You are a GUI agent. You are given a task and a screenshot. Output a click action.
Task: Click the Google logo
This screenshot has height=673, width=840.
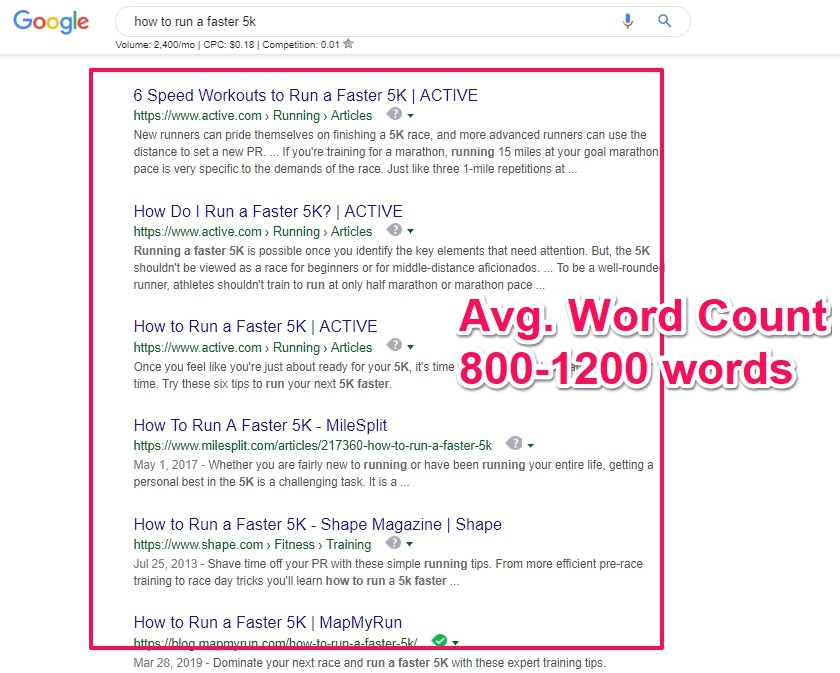click(51, 21)
